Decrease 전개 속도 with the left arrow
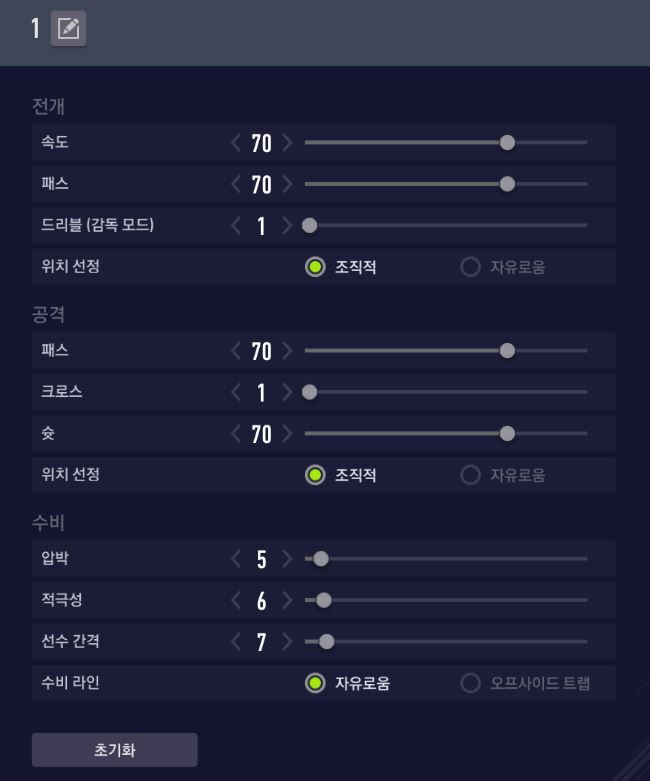The height and width of the screenshot is (781, 650). pyautogui.click(x=236, y=143)
